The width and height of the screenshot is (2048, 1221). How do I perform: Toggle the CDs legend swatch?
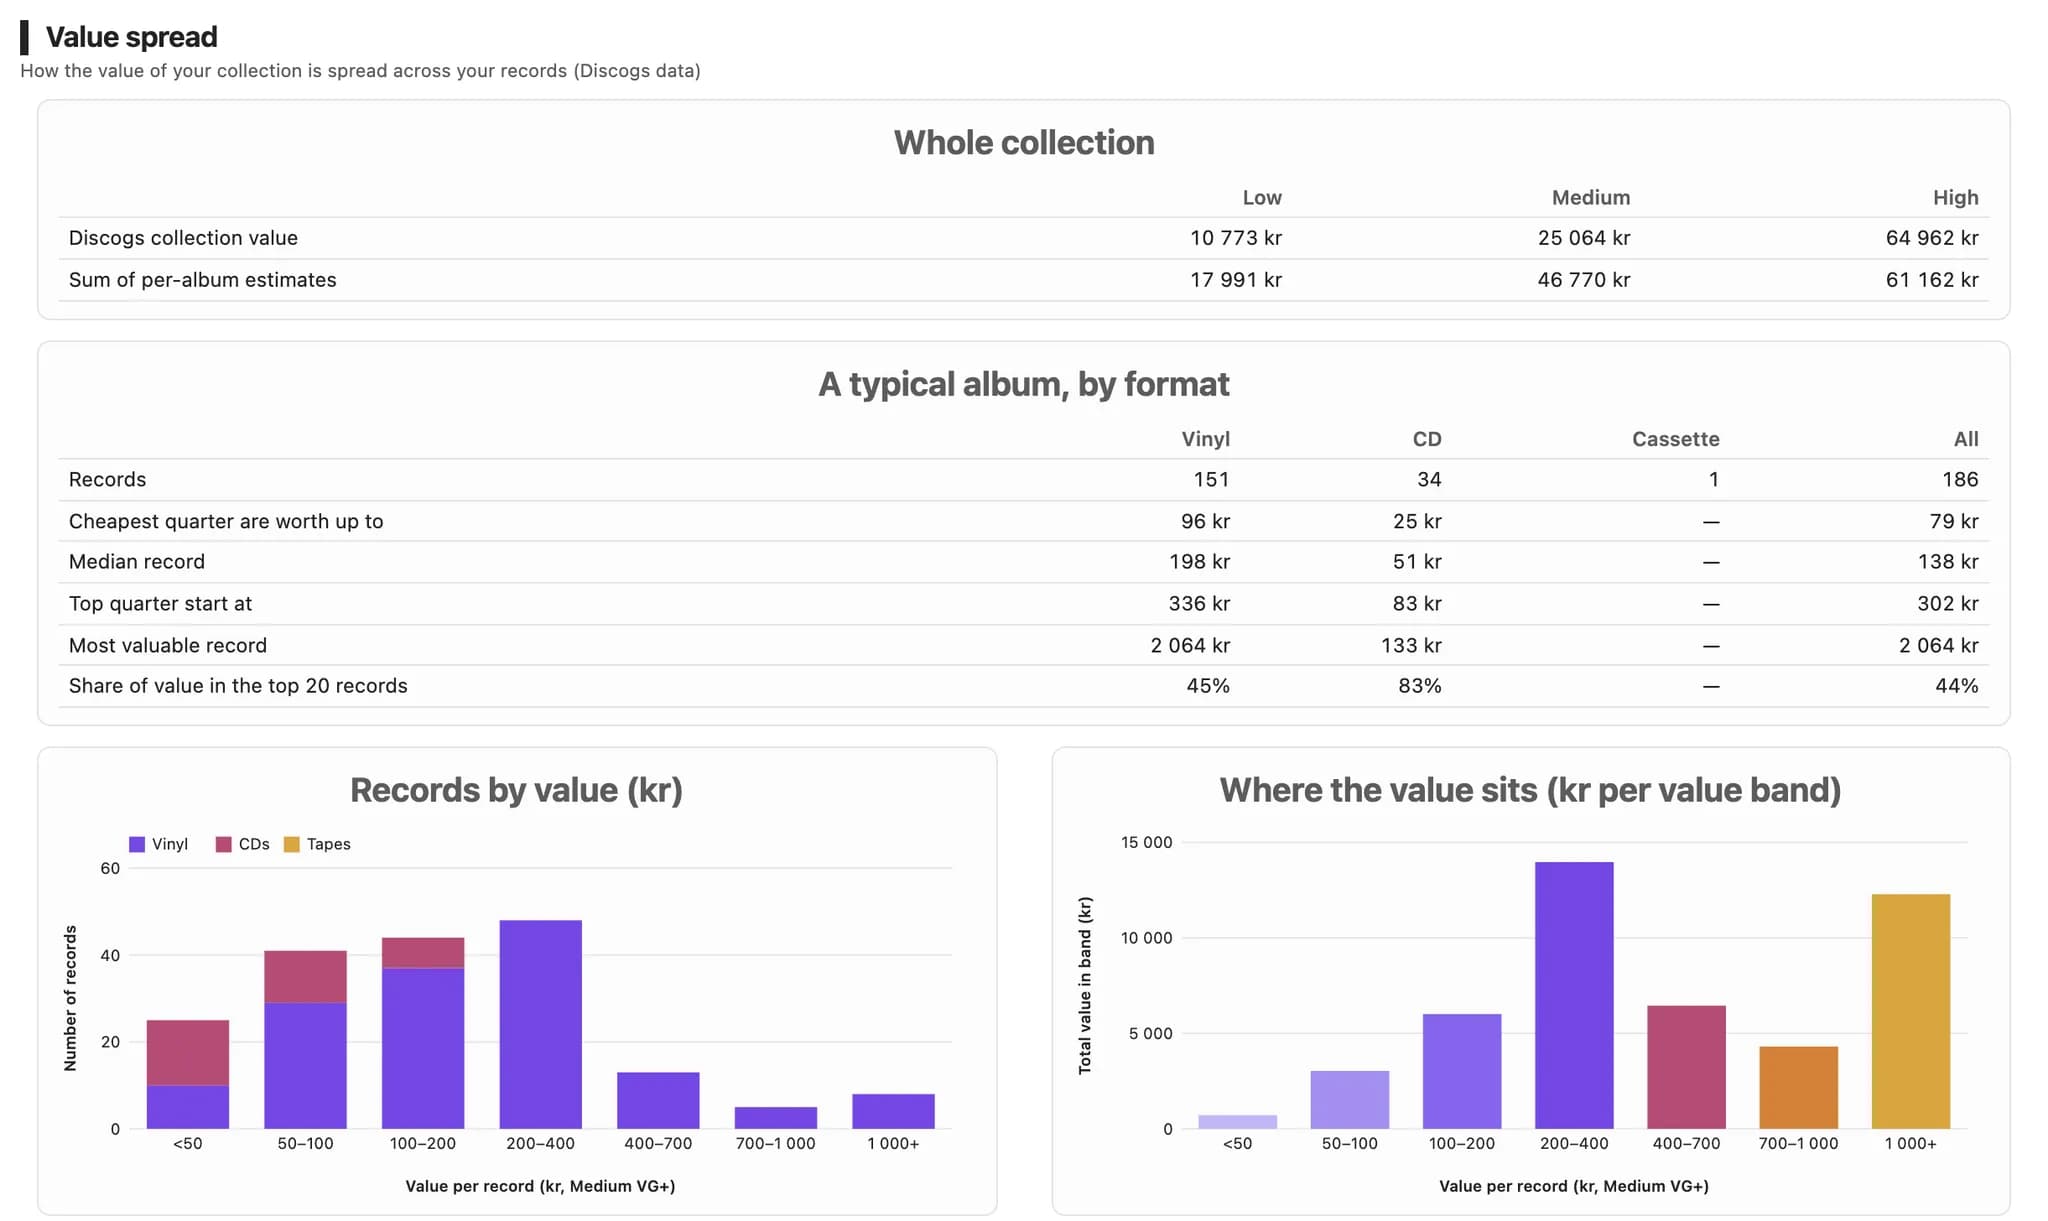(x=224, y=844)
